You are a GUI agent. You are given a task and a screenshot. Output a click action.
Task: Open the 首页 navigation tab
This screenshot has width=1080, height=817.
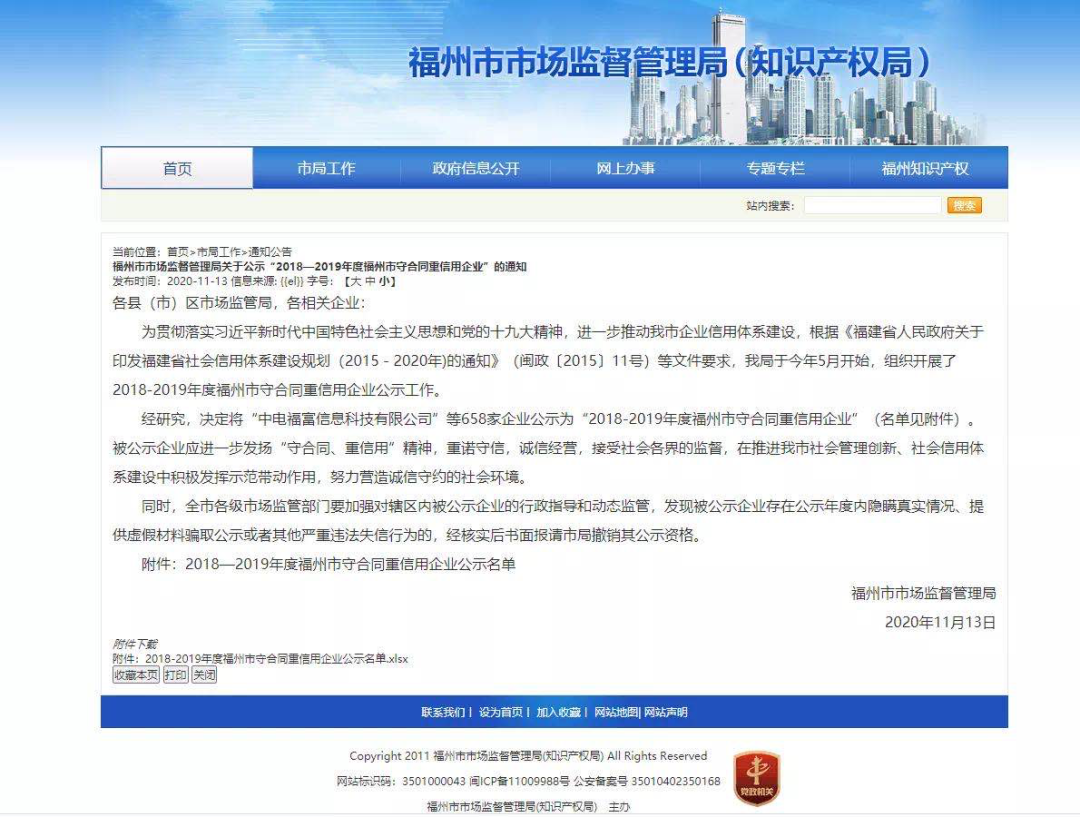click(177, 169)
